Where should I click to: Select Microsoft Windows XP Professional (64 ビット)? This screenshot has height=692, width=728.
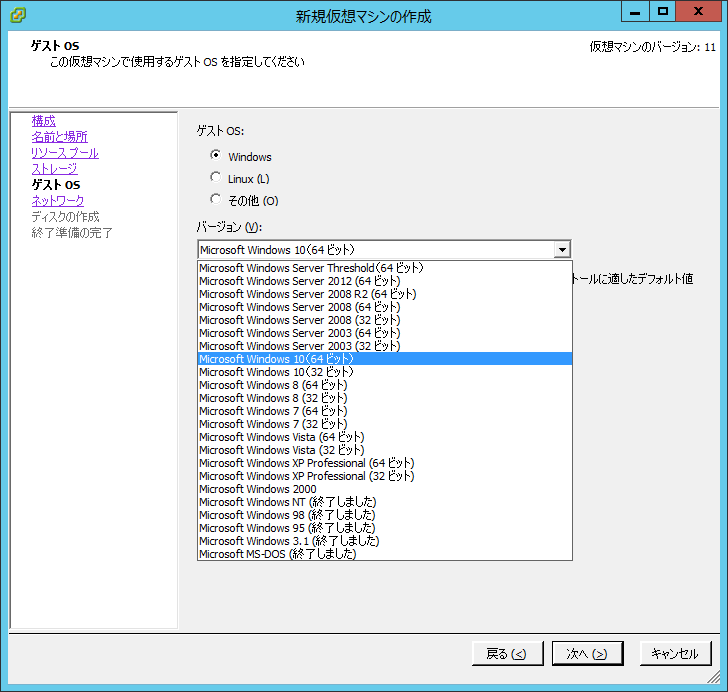coord(385,463)
